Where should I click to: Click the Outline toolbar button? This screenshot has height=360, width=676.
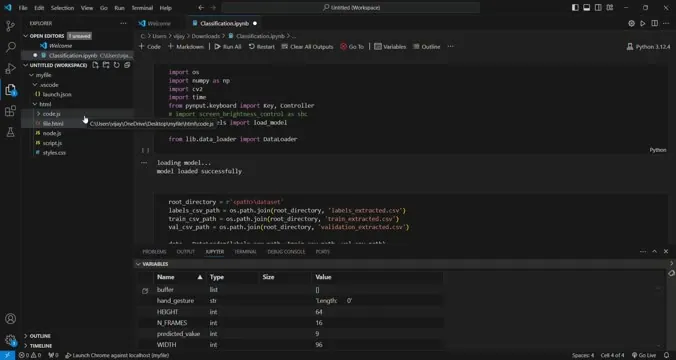[427, 47]
